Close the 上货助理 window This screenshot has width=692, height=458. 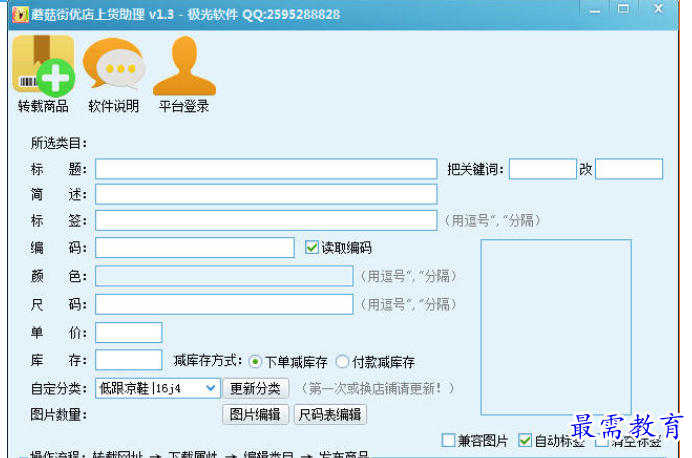click(658, 9)
